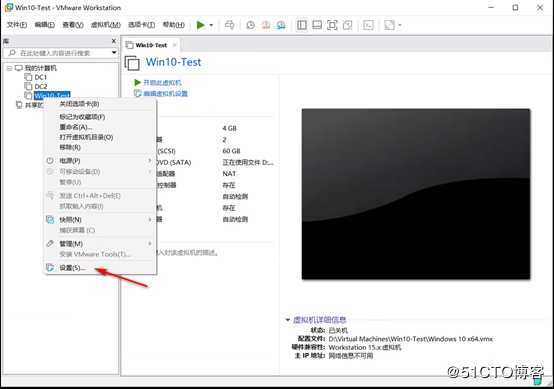This screenshot has height=389, width=554.
Task: Toggle the thumbnail bar view icon
Action: tap(317, 25)
